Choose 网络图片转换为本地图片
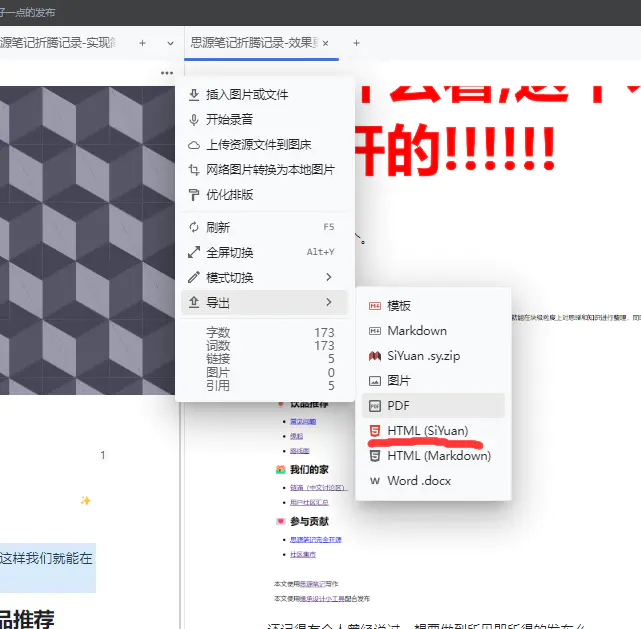Image resolution: width=641 pixels, height=629 pixels. (264, 170)
